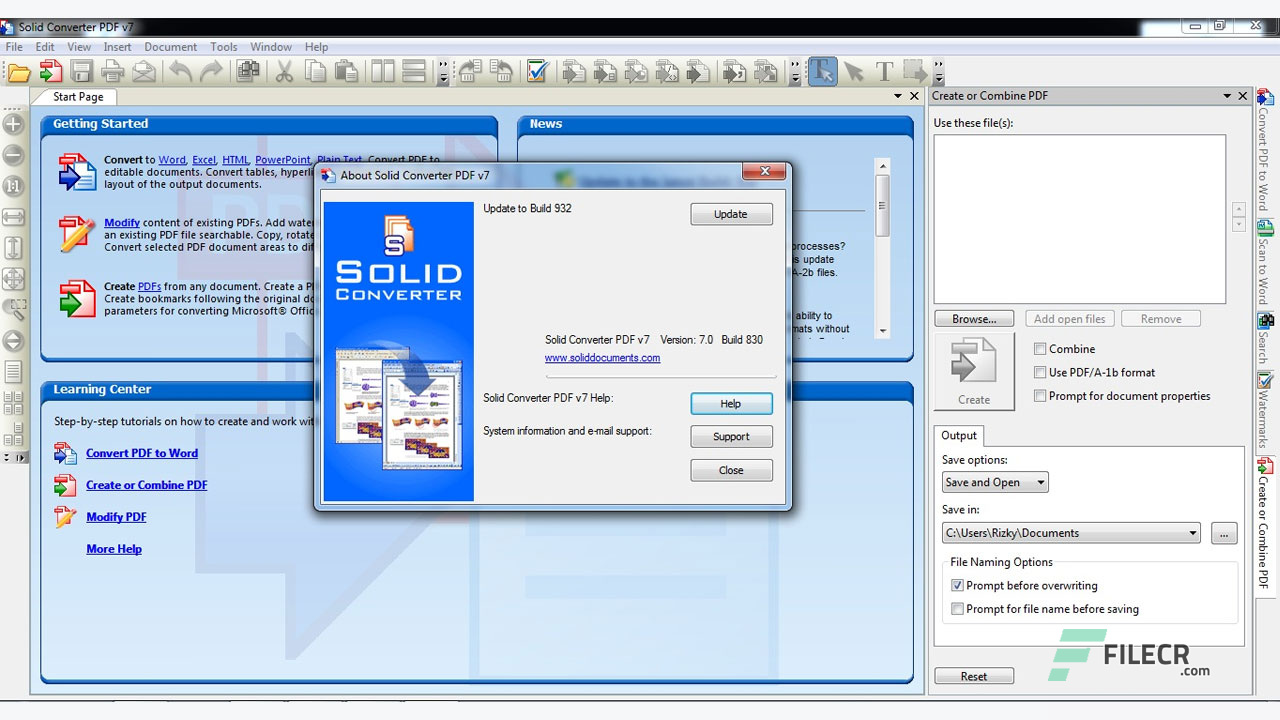Open the File menu
This screenshot has width=1280, height=720.
14,47
